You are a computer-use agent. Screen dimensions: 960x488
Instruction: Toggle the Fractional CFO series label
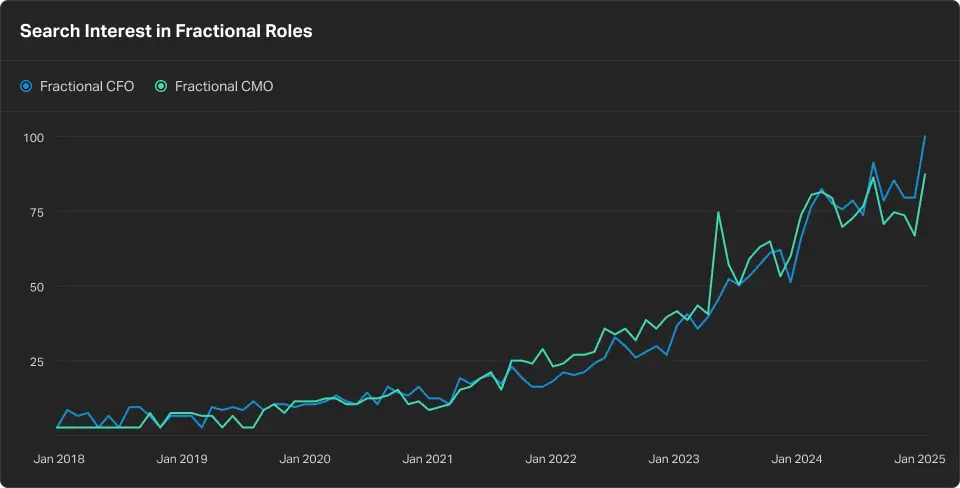click(x=86, y=87)
